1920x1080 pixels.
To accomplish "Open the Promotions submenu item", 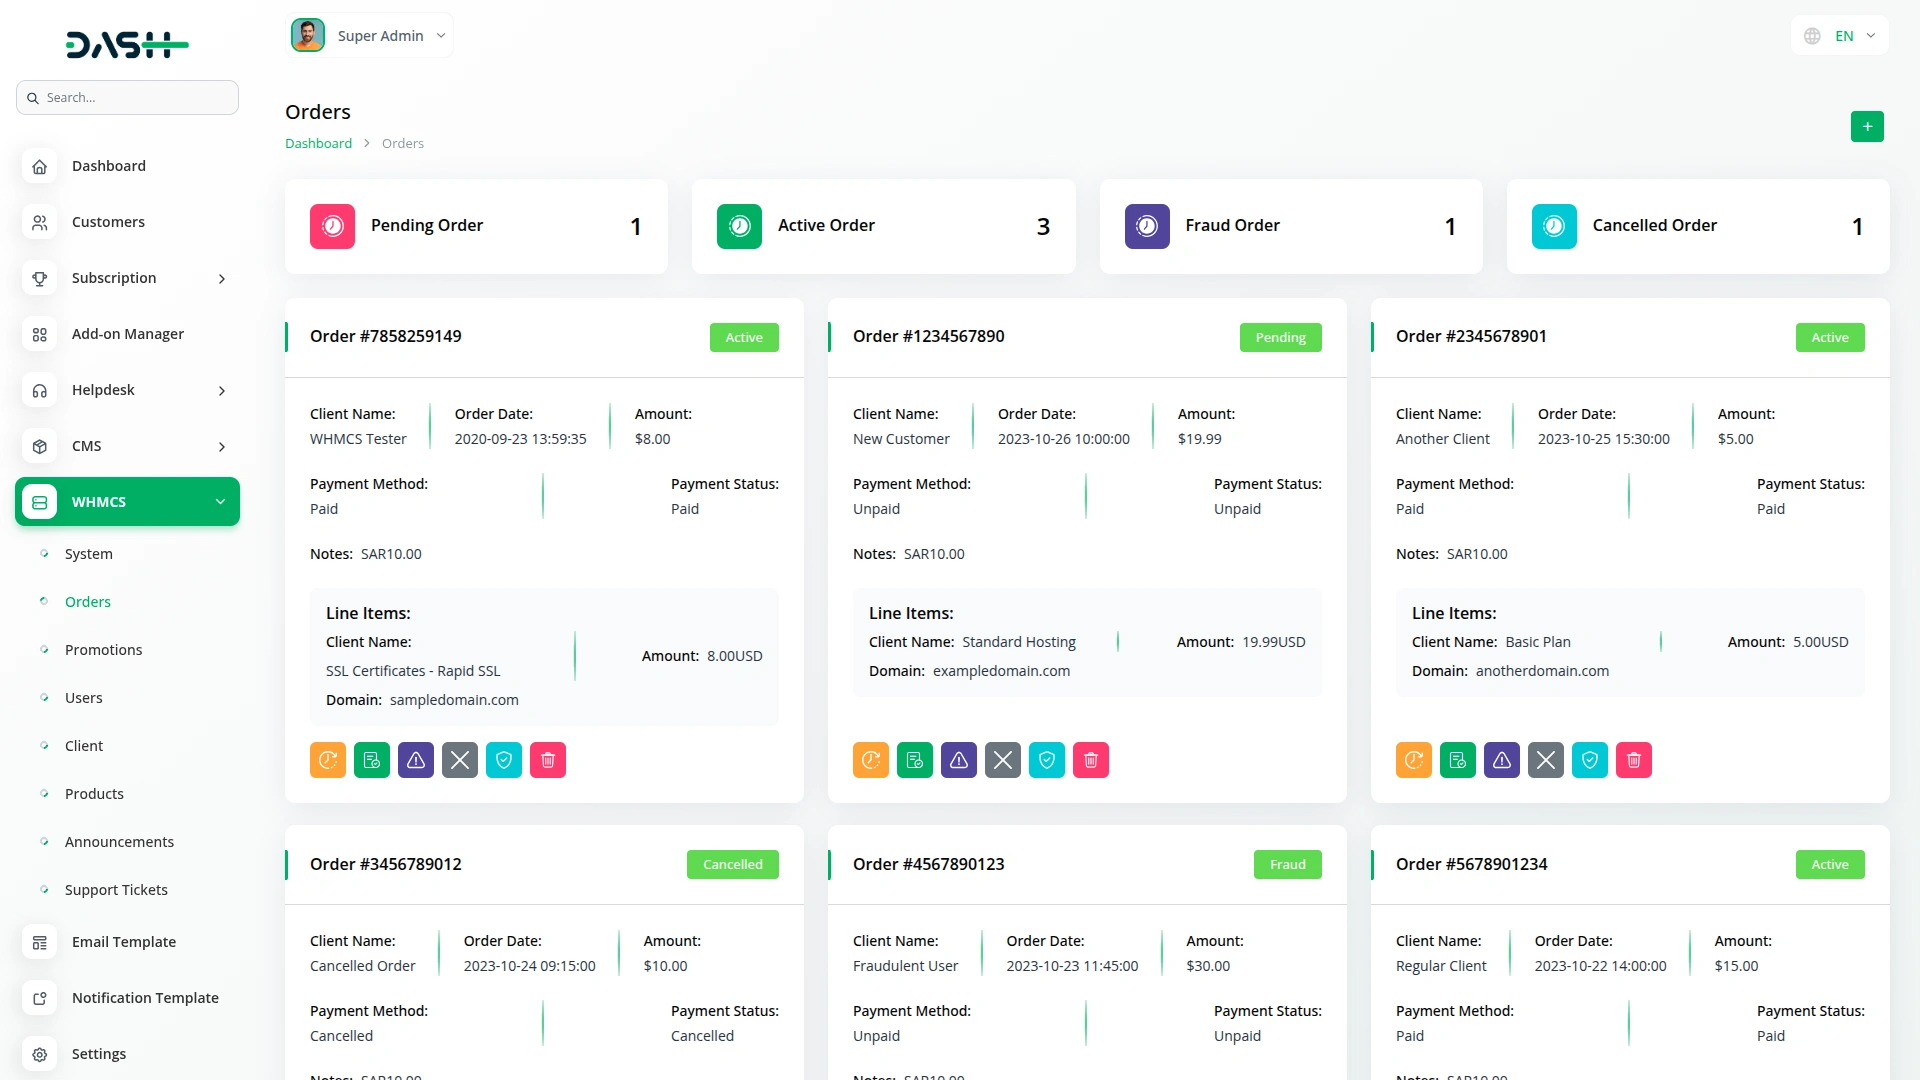I will click(104, 650).
